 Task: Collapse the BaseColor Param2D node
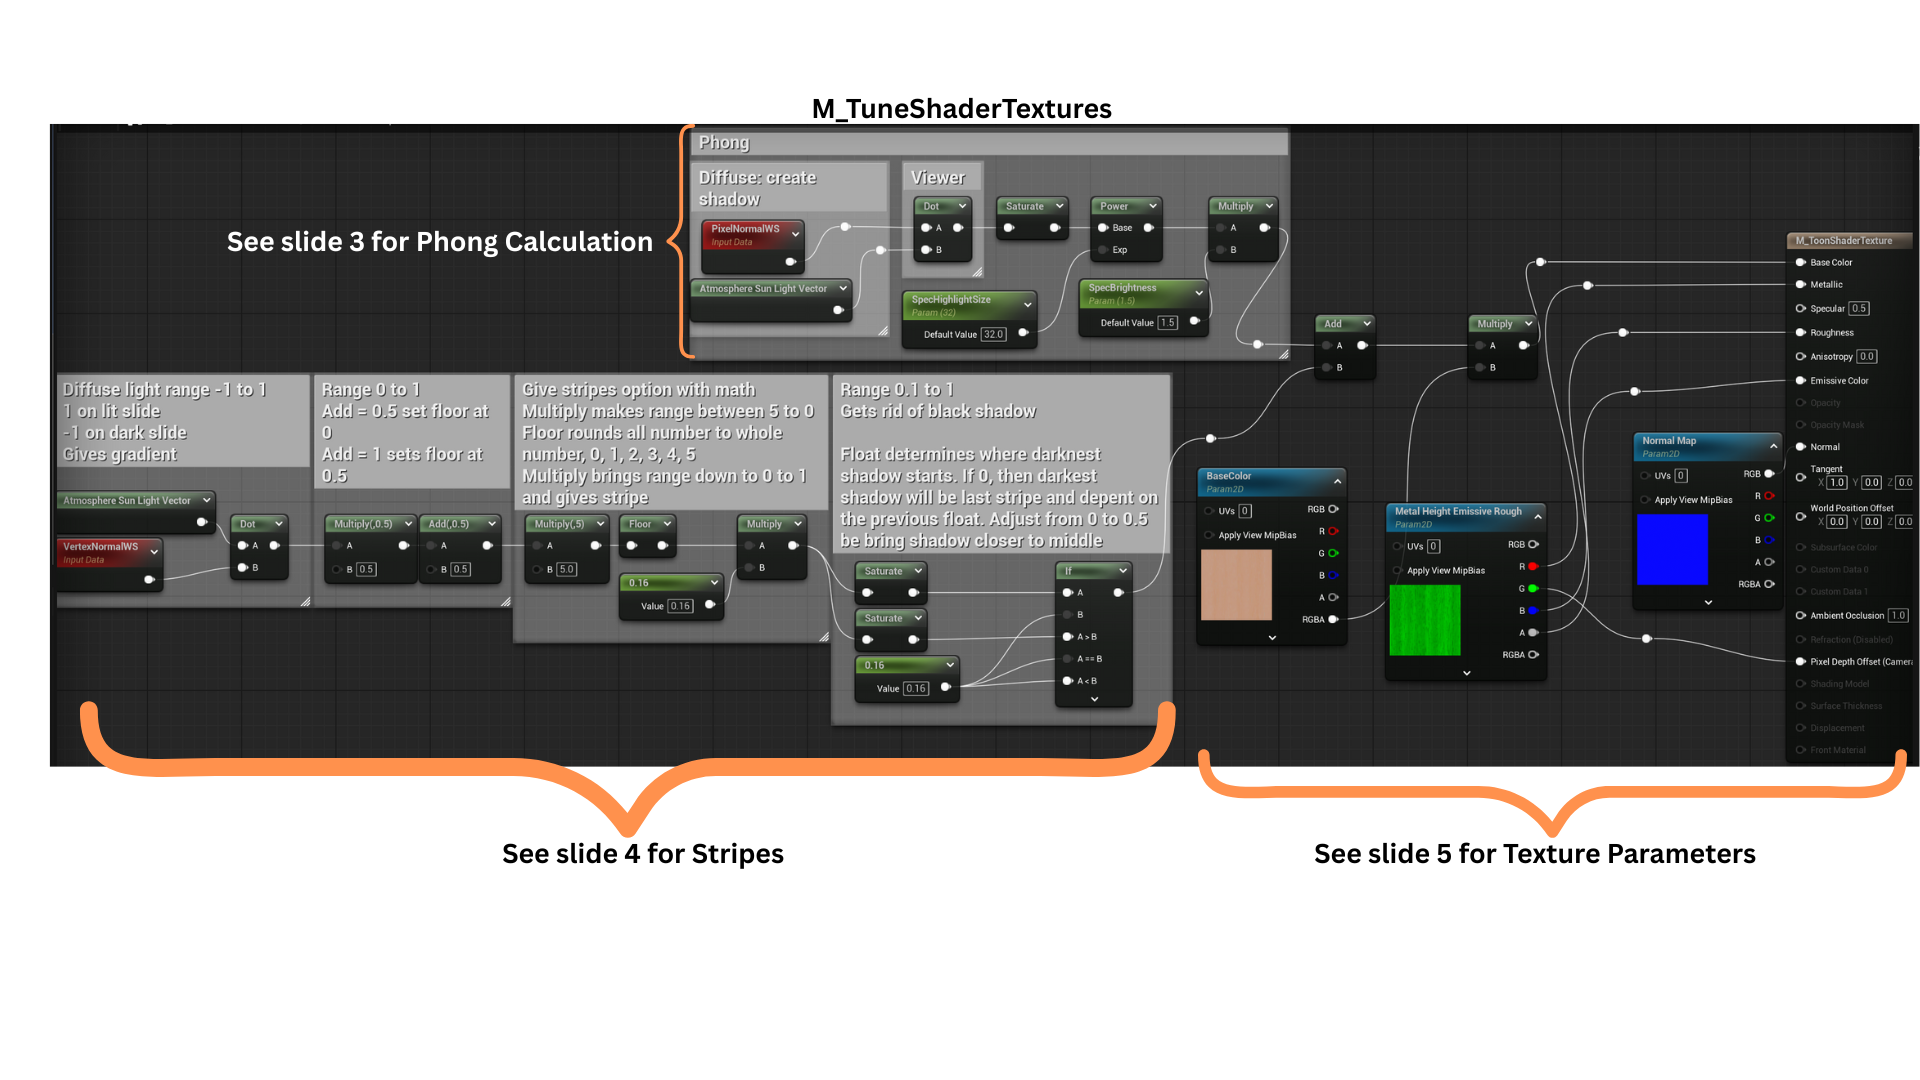pos(1337,481)
